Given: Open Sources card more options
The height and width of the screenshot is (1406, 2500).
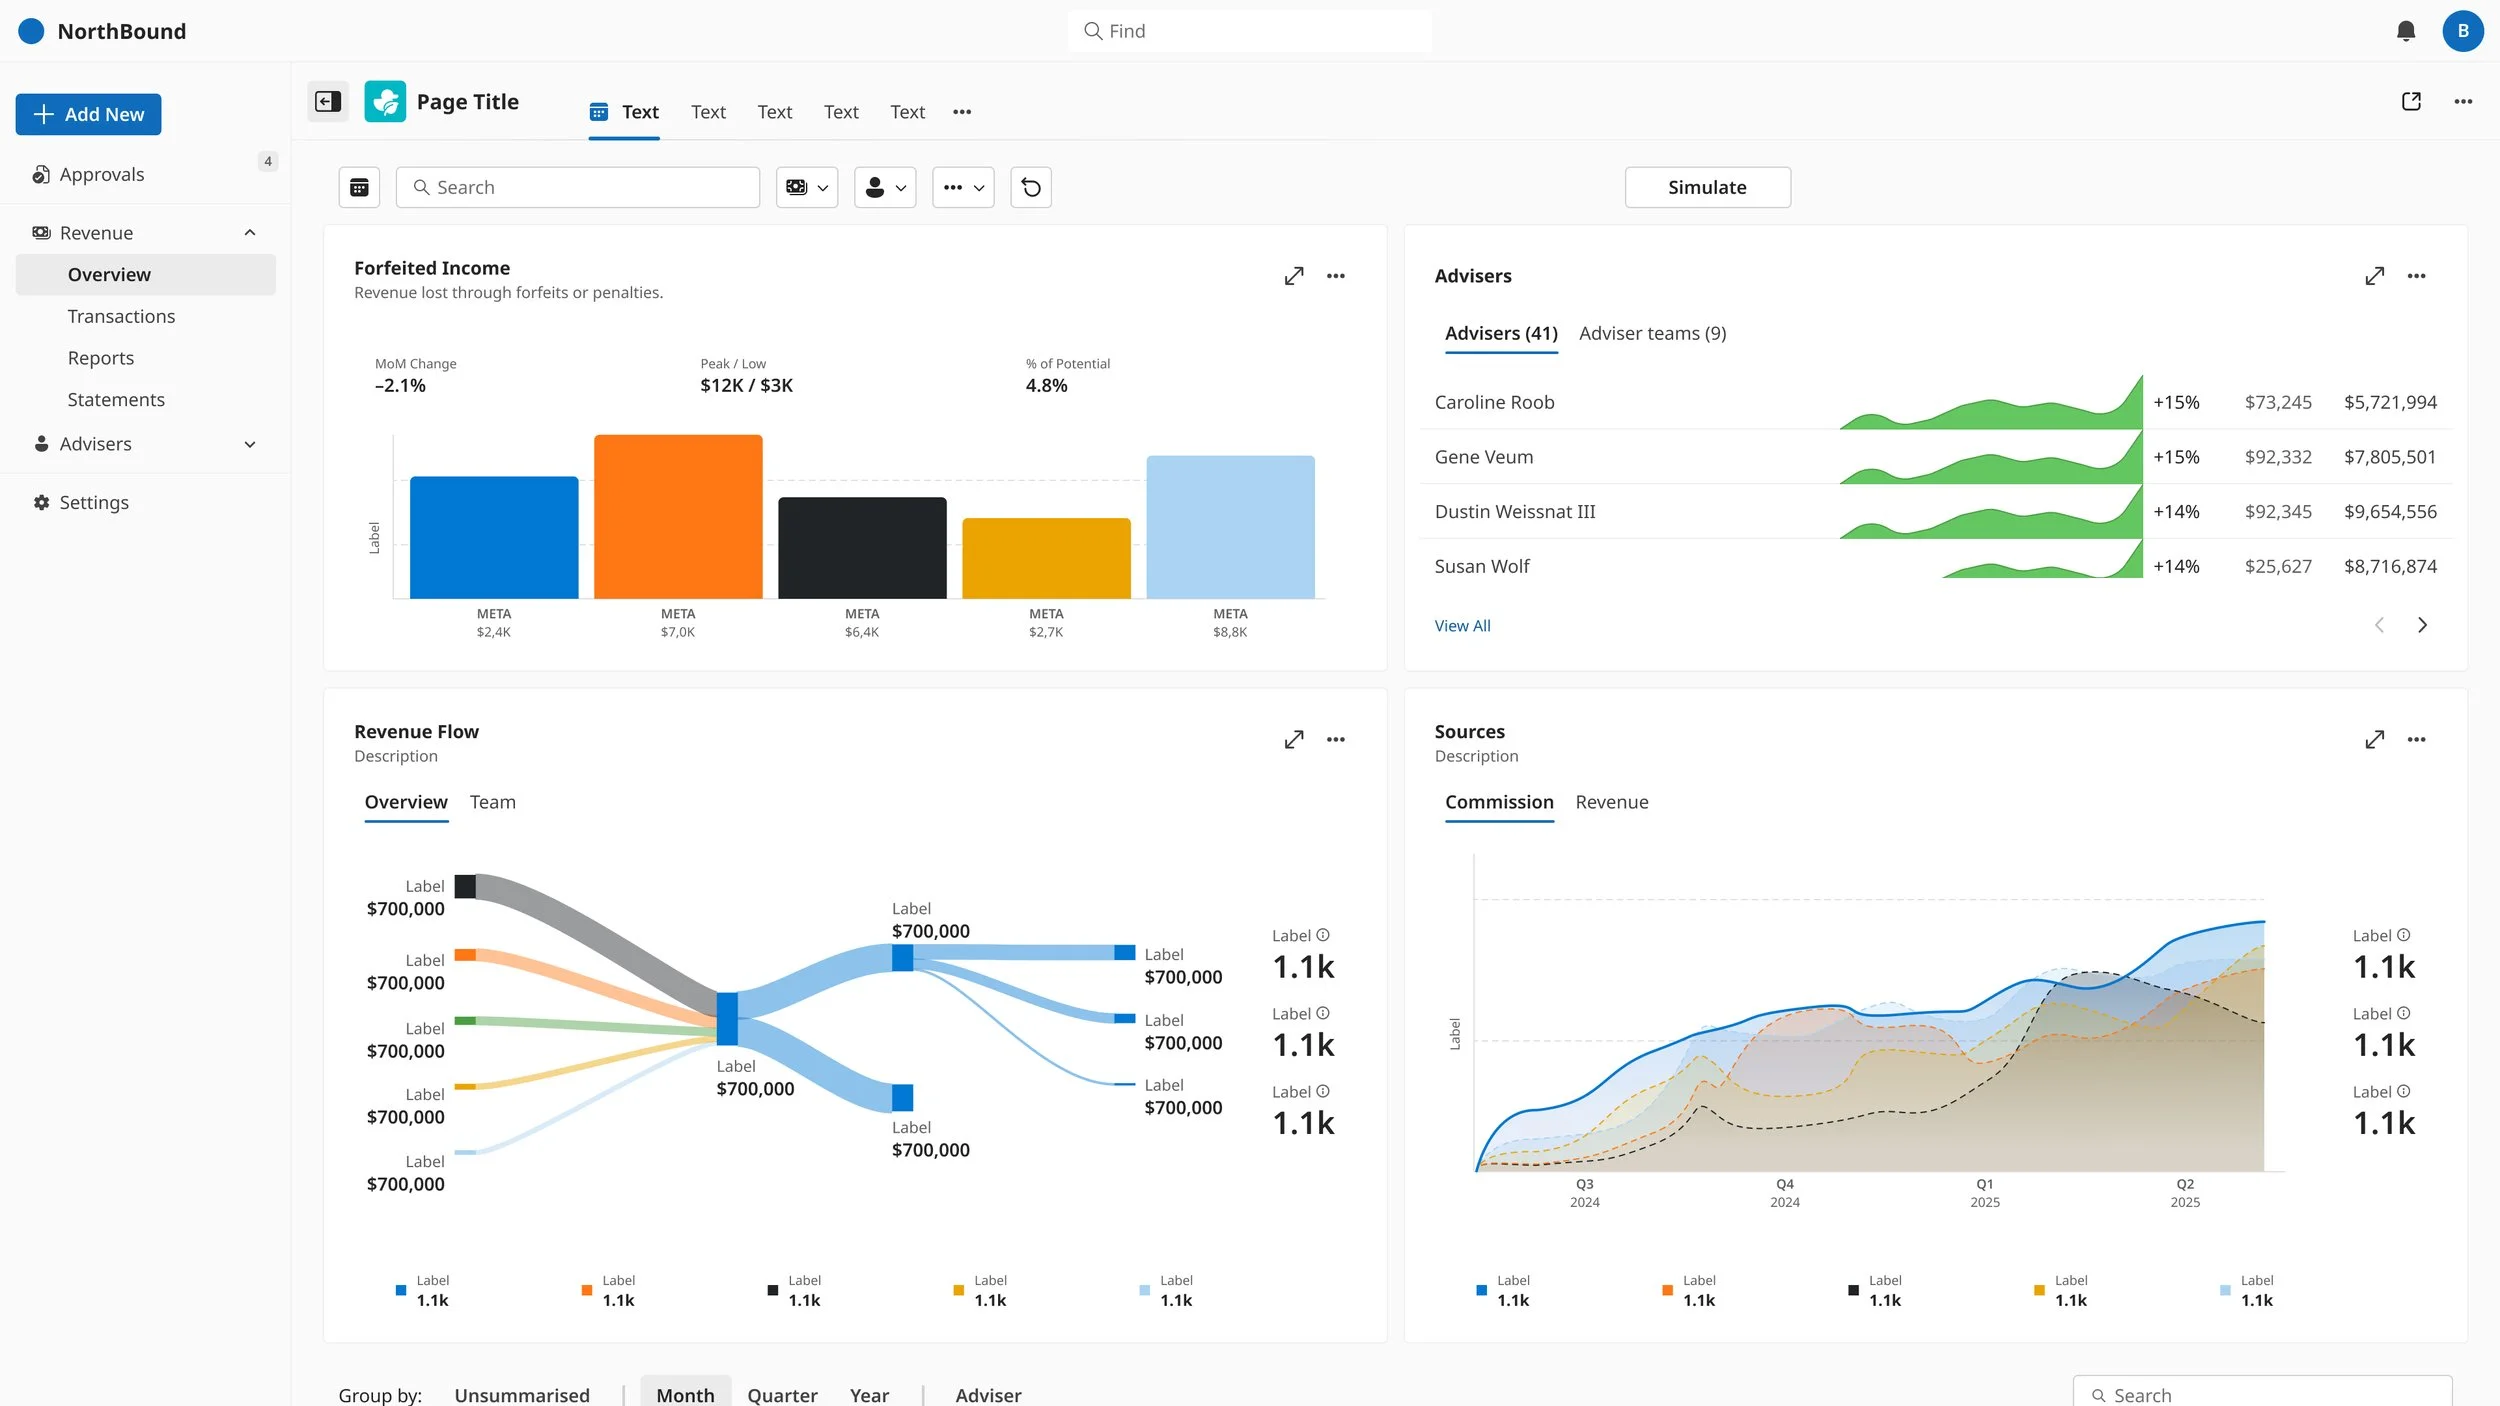Looking at the screenshot, I should 2417,740.
